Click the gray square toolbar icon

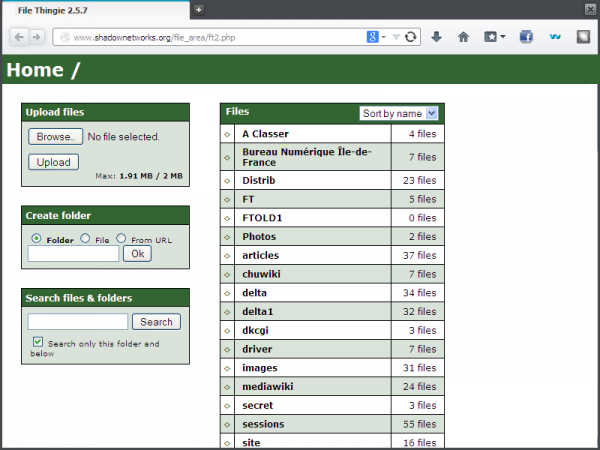tap(583, 37)
